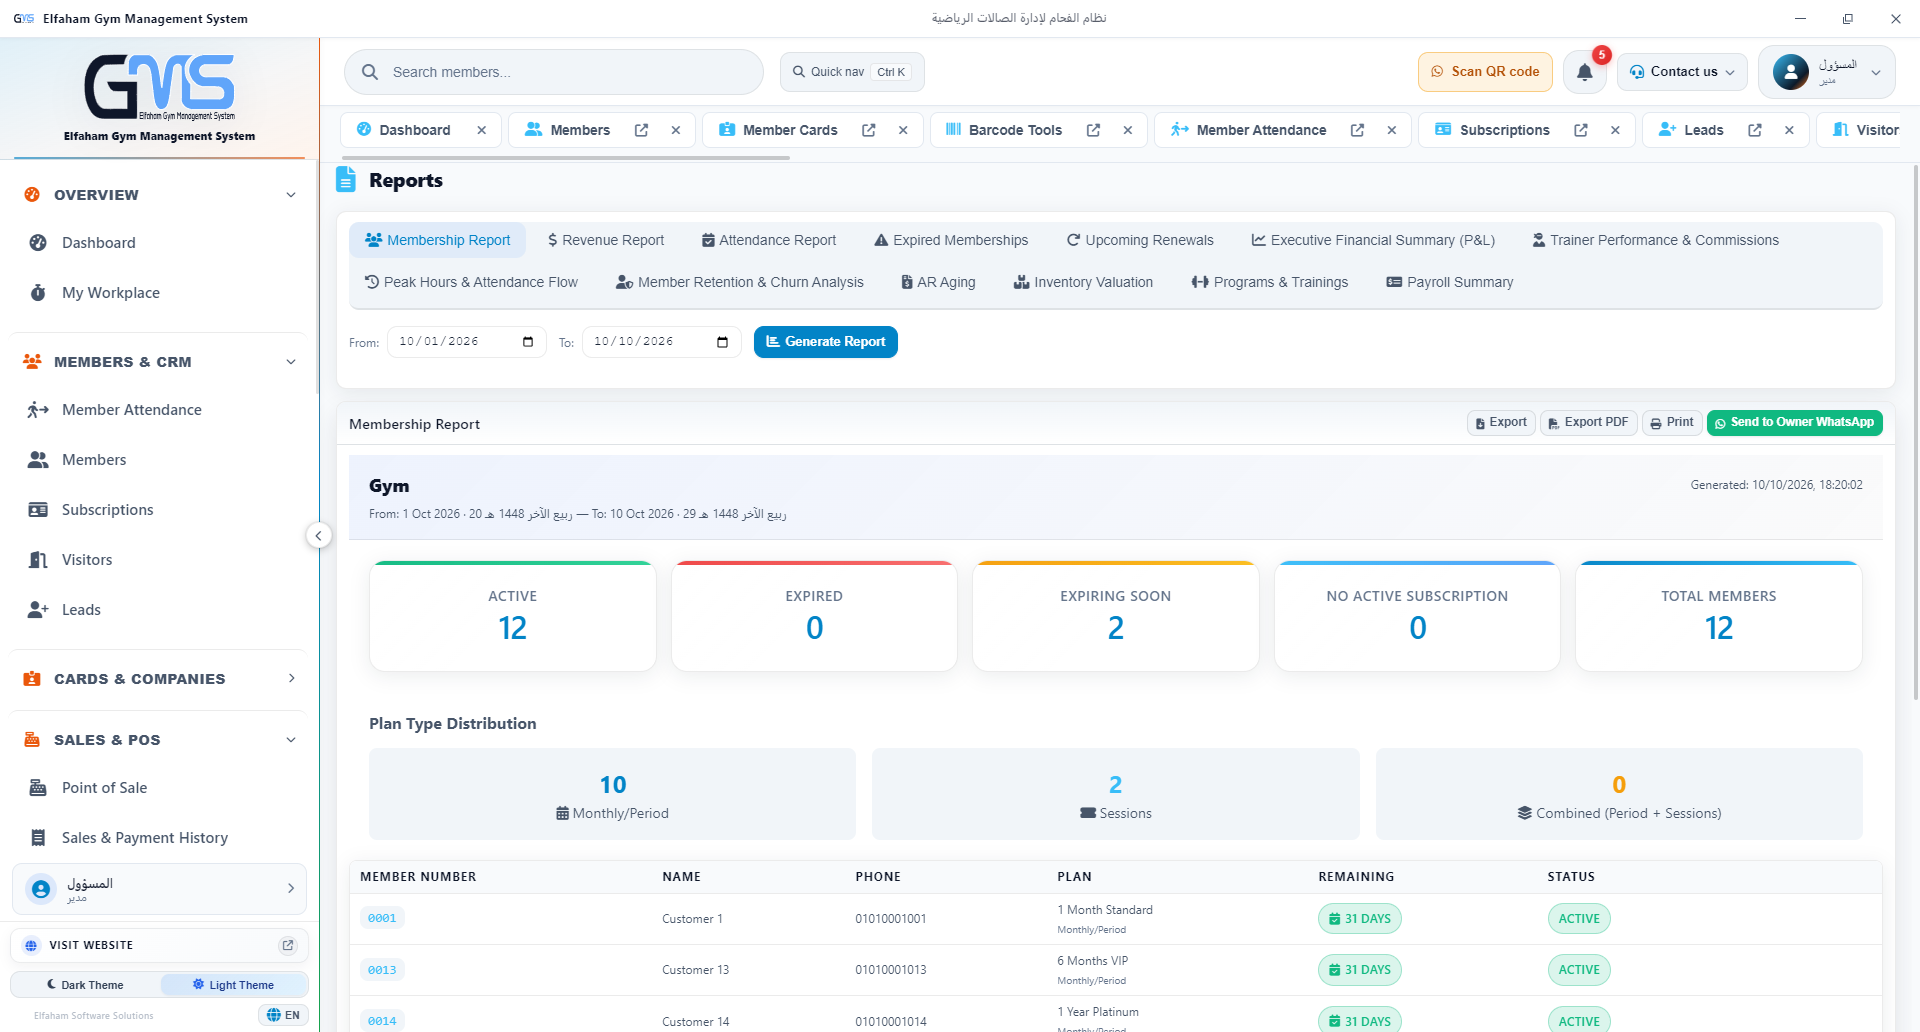Click Send to Owner WhatsApp button
This screenshot has height=1032, width=1920.
(1795, 423)
